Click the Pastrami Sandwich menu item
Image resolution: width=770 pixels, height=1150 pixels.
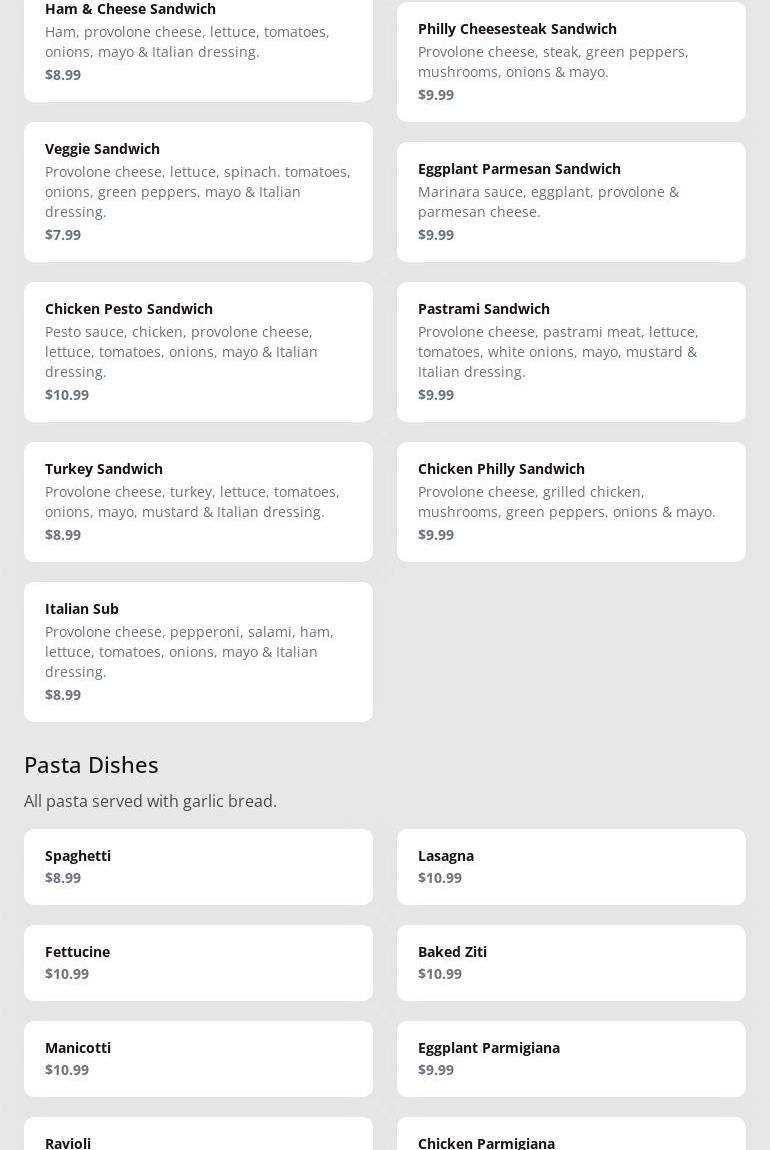click(571, 352)
